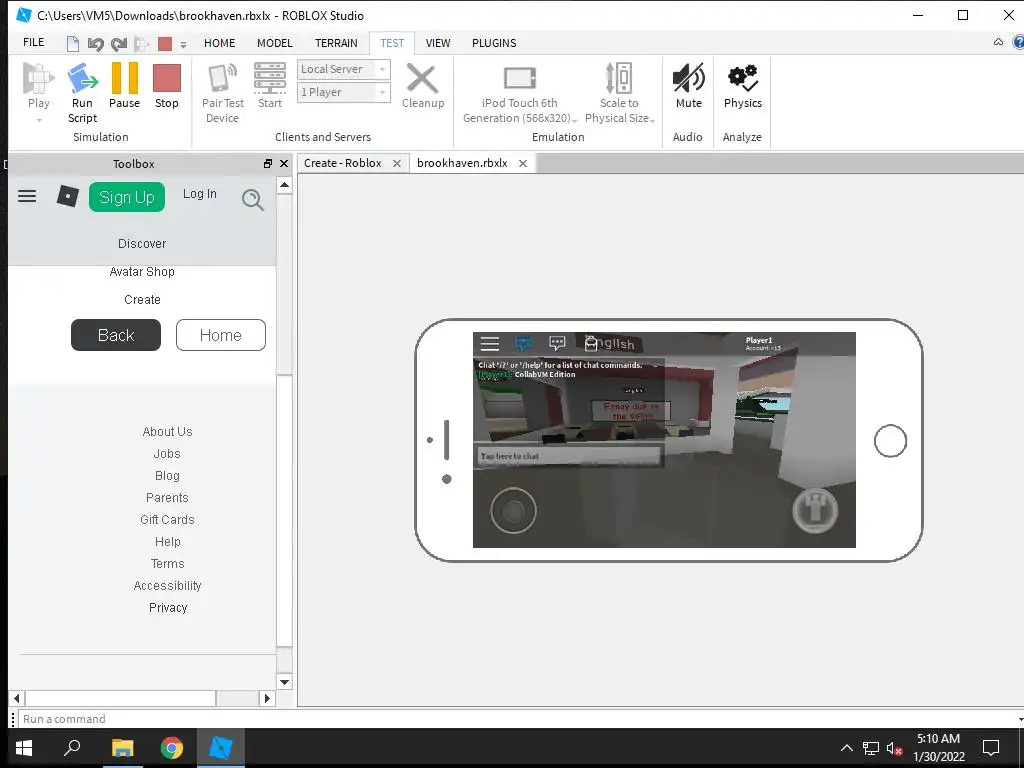
Task: Click the red stop square in quick access
Action: pos(165,44)
